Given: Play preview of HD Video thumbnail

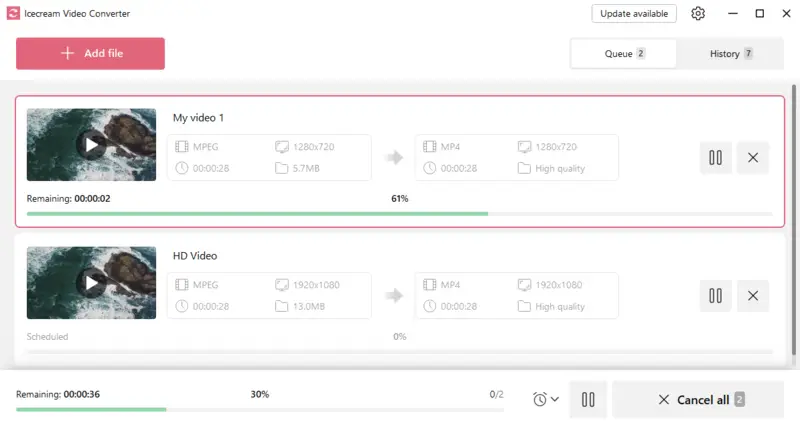Looking at the screenshot, I should point(91,283).
